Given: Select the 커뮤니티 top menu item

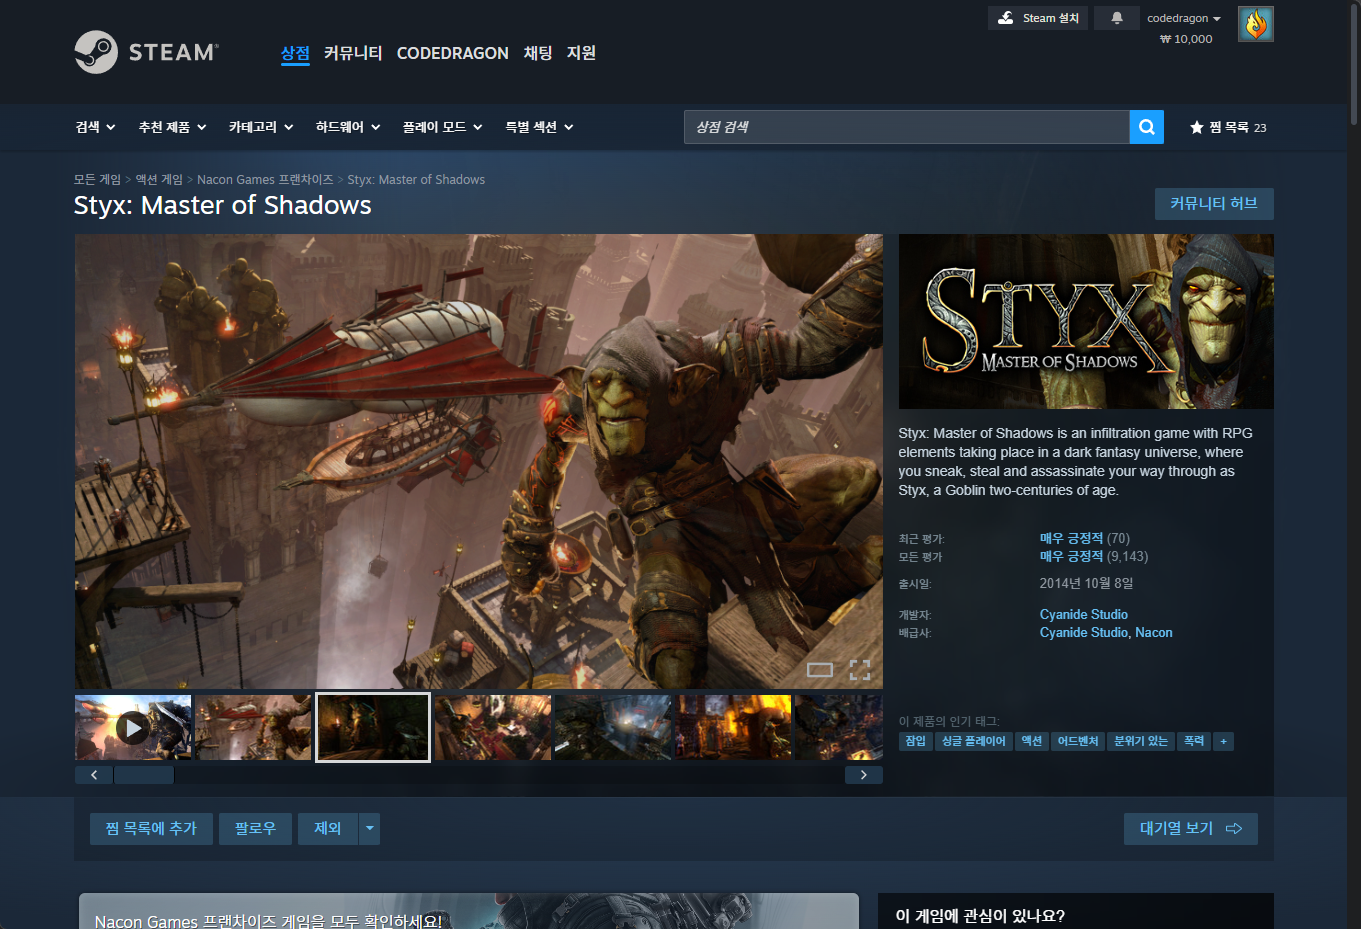Looking at the screenshot, I should click(353, 53).
